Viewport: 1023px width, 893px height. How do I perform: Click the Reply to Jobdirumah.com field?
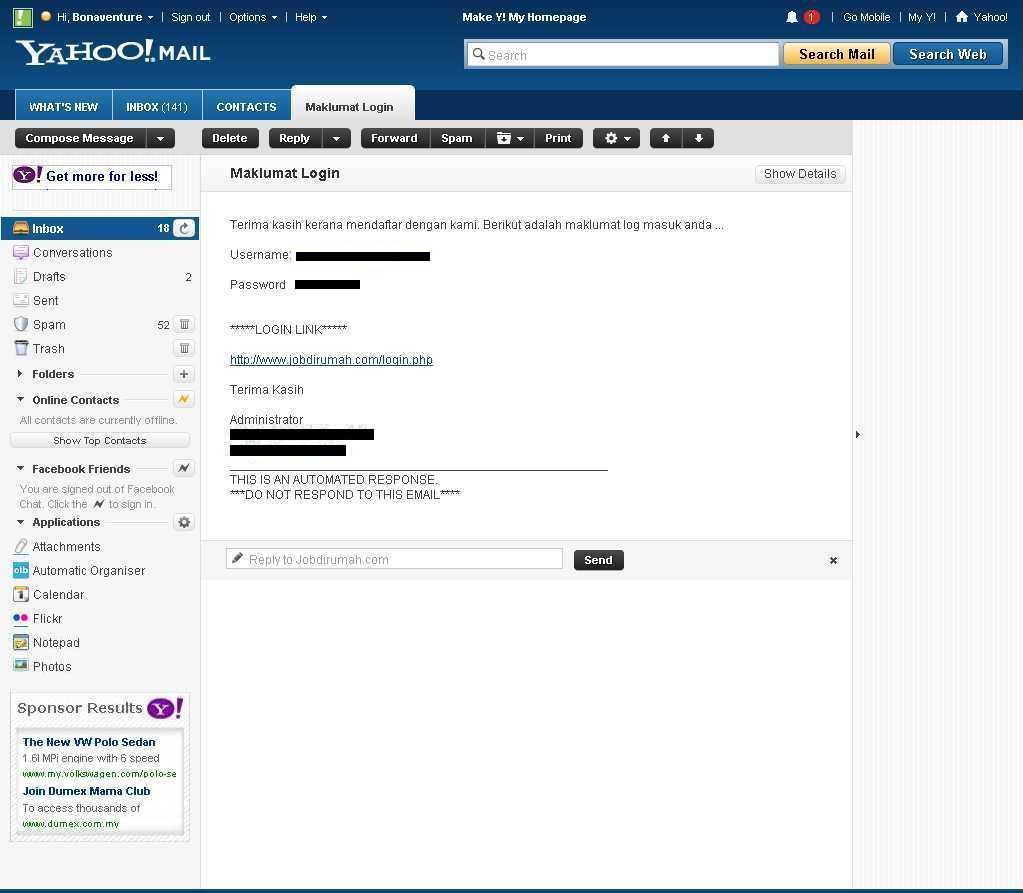[x=394, y=559]
